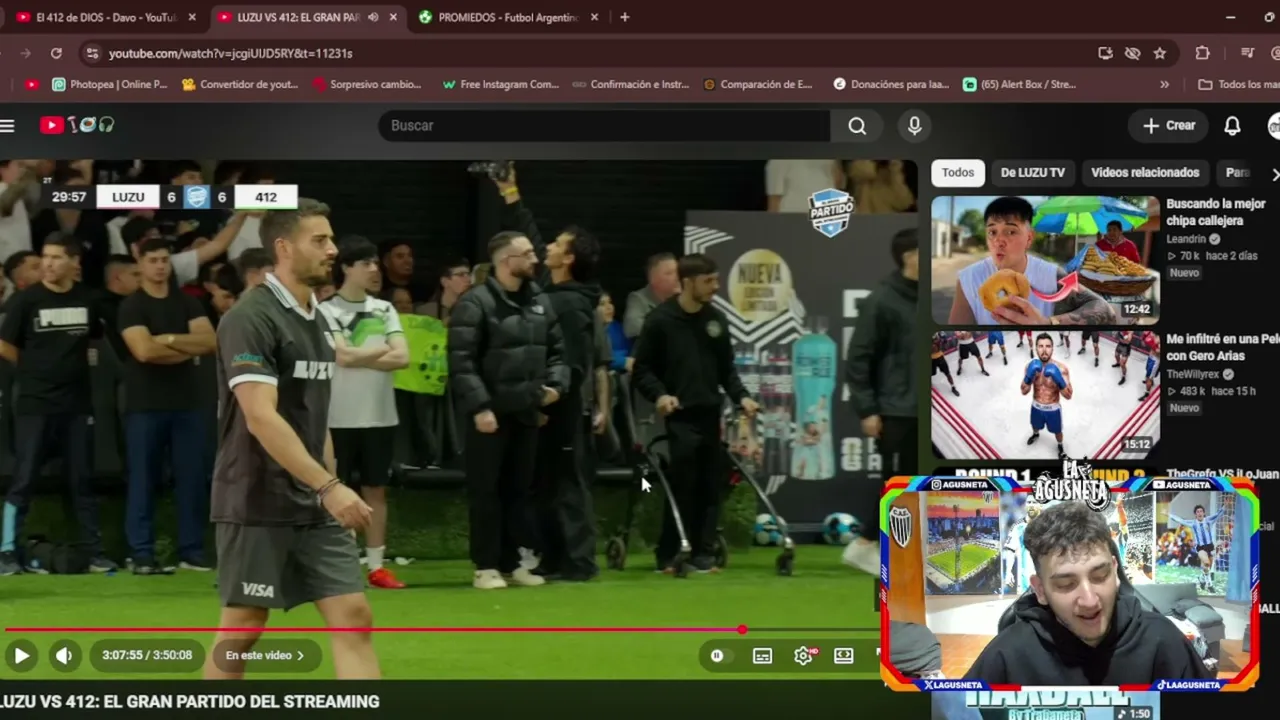Turn on subtitles in the video player
Image resolution: width=1280 pixels, height=720 pixels.
[x=762, y=656]
